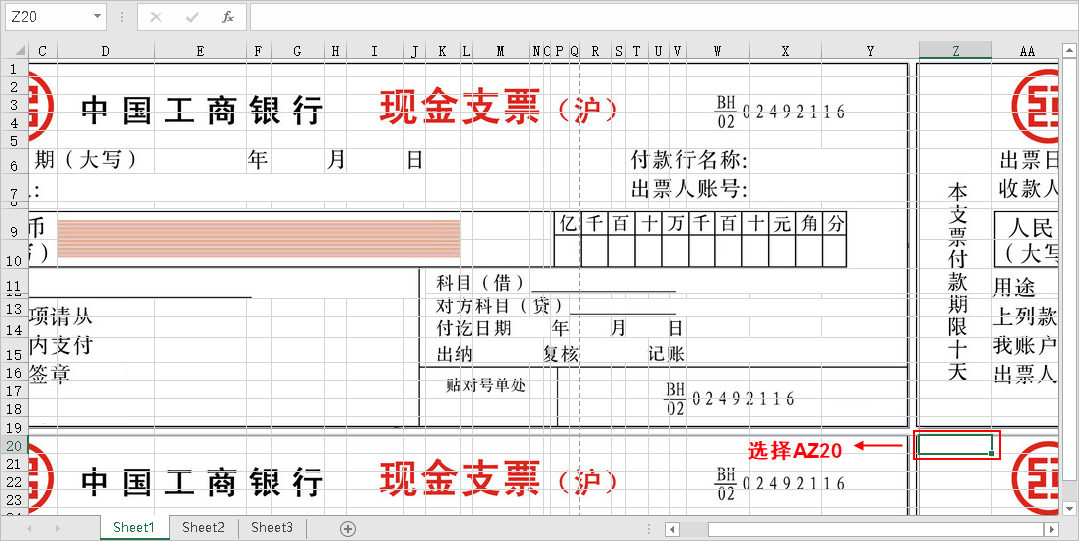Click the top 现金支票 title text

click(460, 108)
